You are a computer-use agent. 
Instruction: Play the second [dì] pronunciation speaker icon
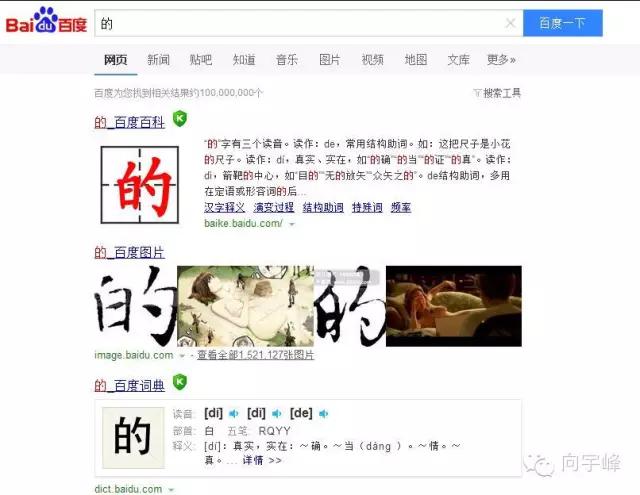(x=277, y=414)
